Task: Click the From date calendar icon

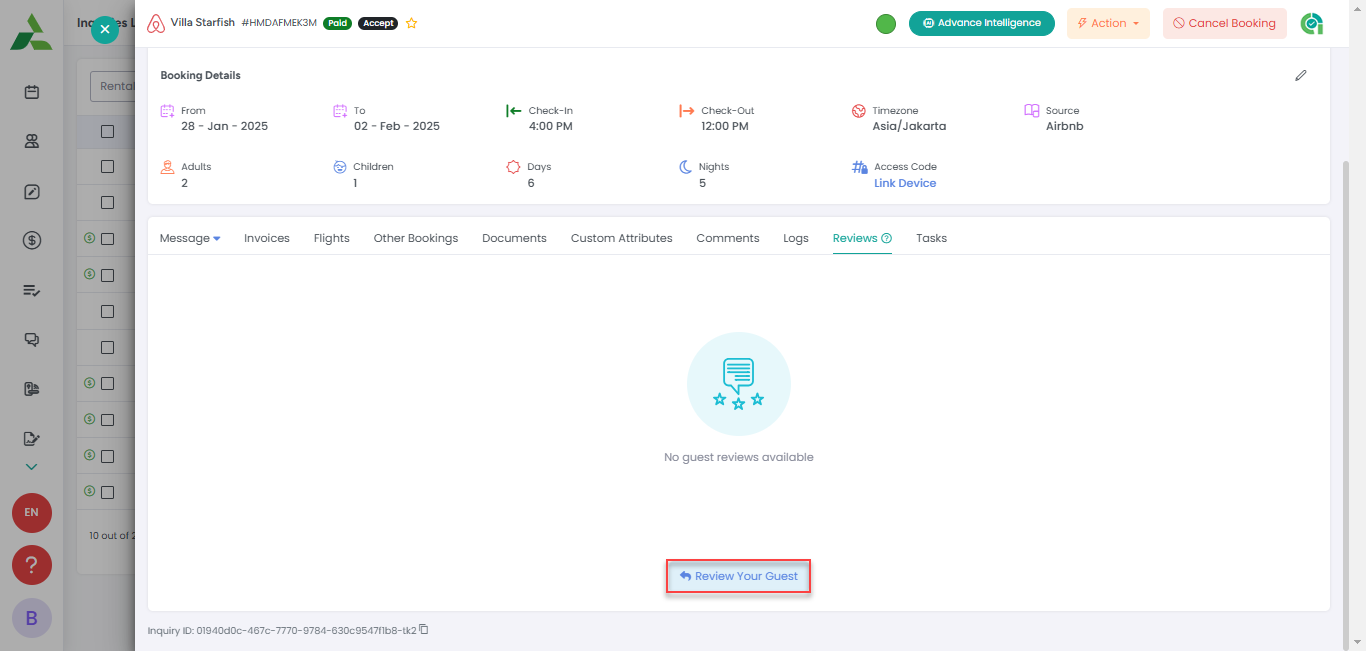Action: (167, 111)
